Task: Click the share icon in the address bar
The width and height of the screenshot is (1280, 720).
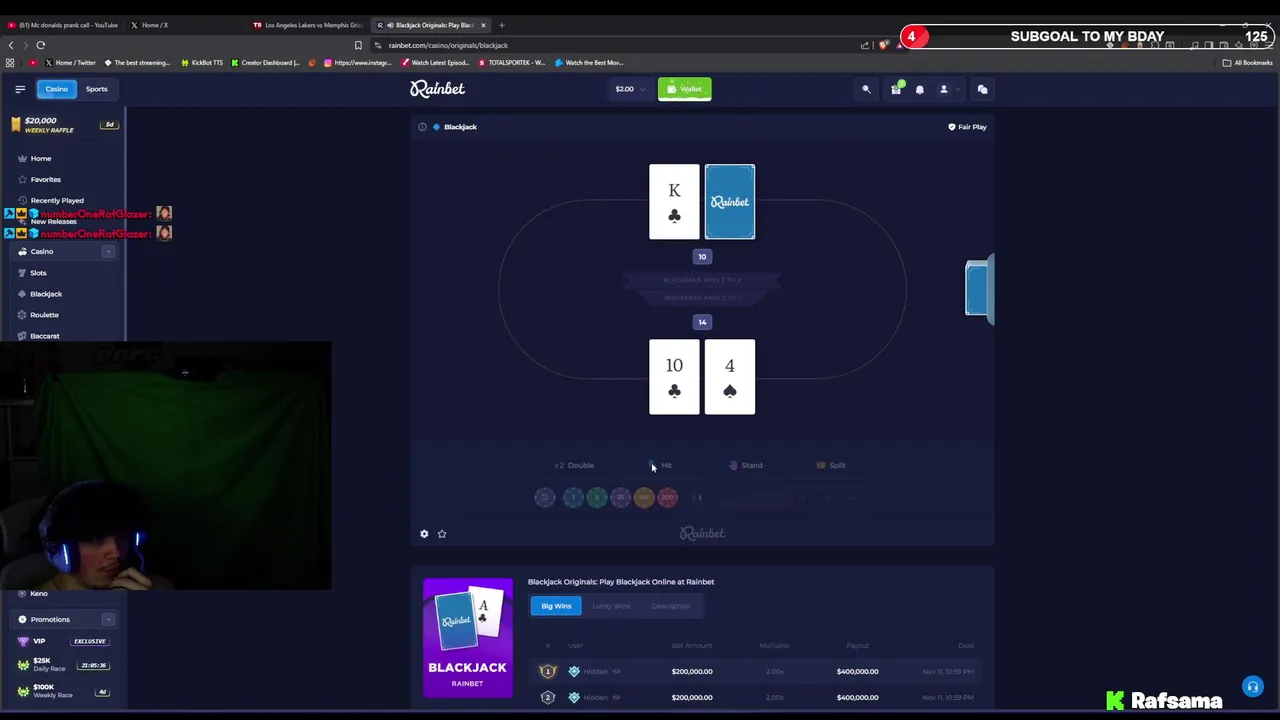Action: click(865, 45)
